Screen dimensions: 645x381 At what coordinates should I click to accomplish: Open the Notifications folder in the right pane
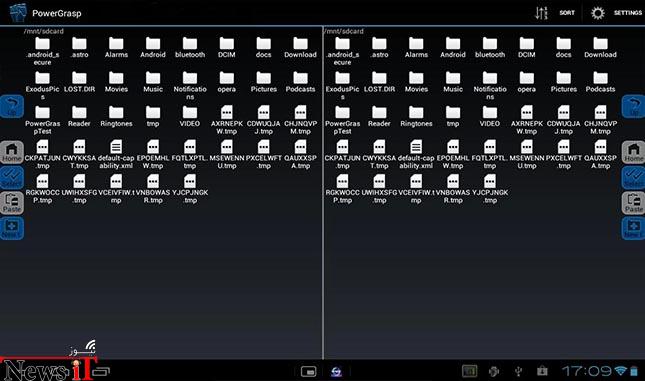tap(490, 86)
